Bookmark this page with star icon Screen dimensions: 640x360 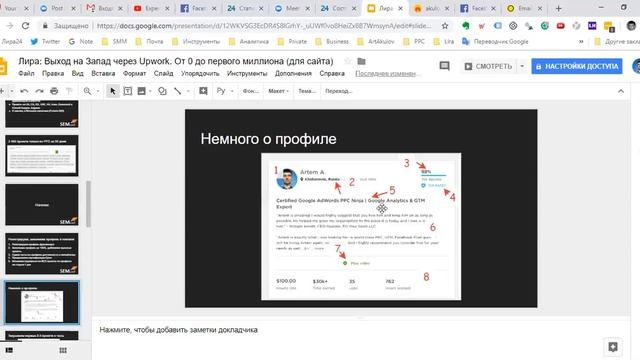pos(445,26)
